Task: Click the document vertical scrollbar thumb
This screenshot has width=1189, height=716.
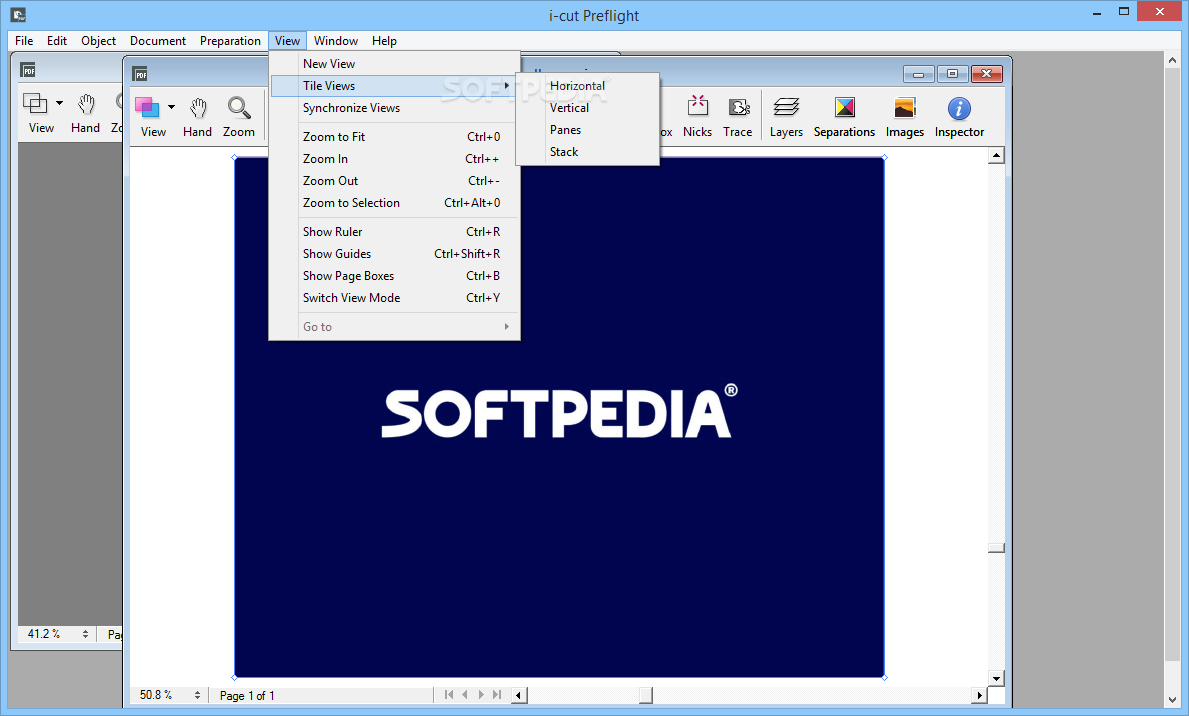Action: pyautogui.click(x=996, y=548)
